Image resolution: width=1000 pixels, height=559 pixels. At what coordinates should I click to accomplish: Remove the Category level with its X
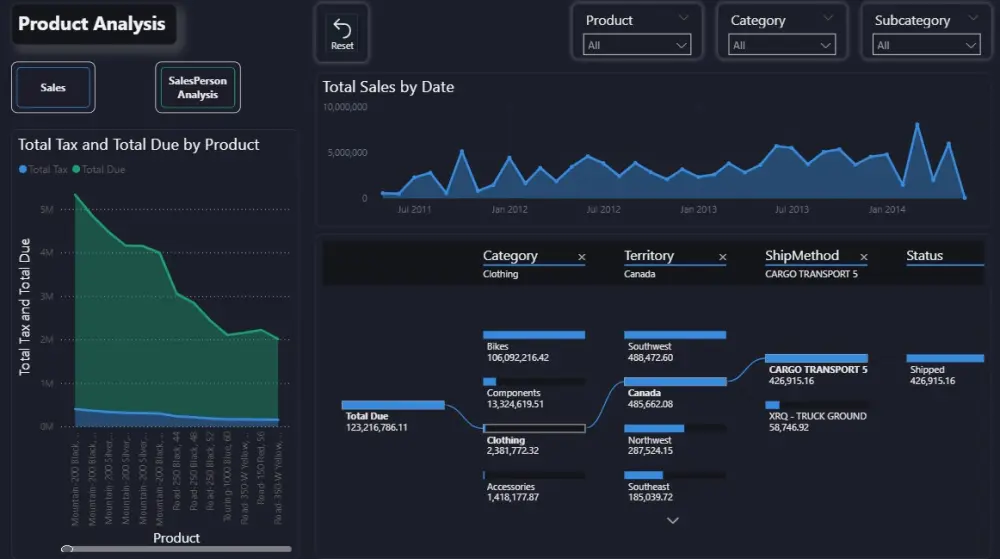coord(582,257)
